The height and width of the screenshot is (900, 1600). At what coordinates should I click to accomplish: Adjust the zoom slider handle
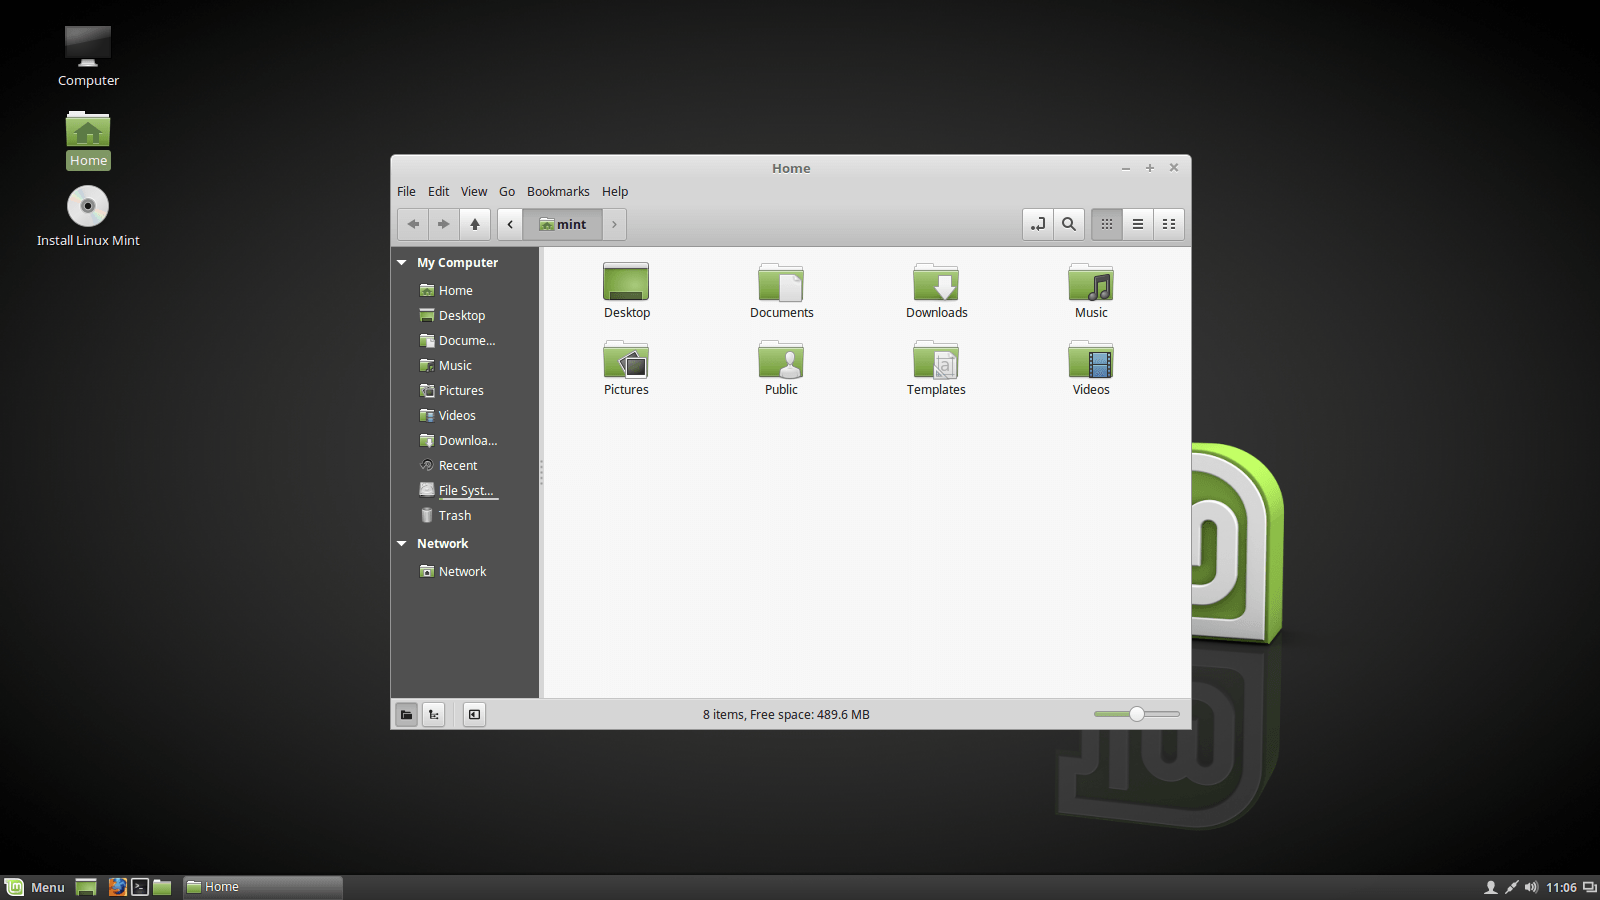point(1137,714)
